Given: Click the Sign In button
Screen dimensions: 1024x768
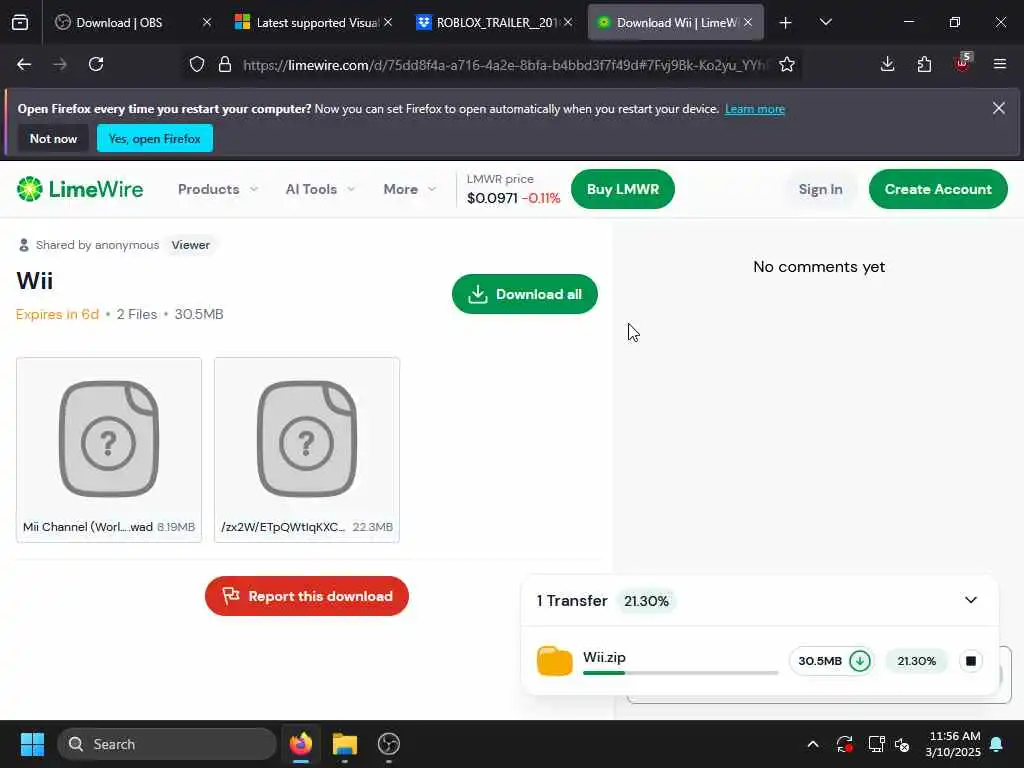Looking at the screenshot, I should pos(820,189).
